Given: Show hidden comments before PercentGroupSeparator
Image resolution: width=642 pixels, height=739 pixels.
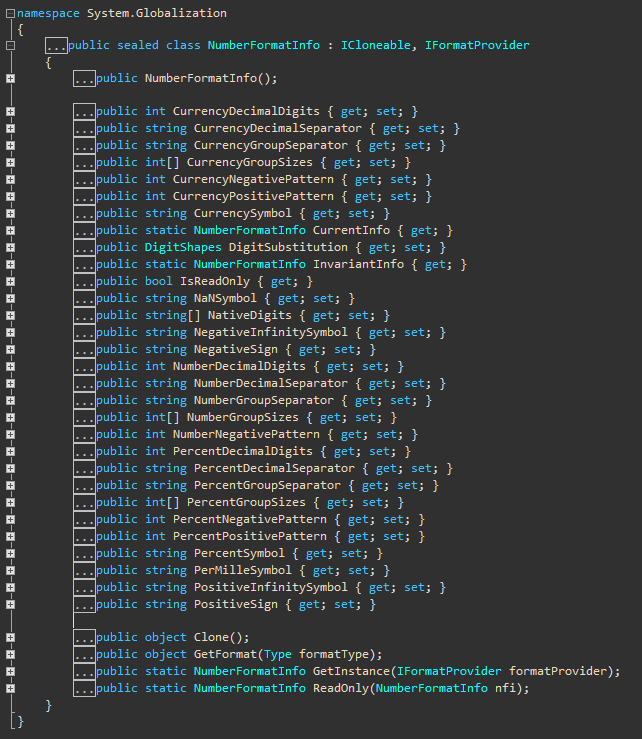Looking at the screenshot, I should [x=84, y=485].
